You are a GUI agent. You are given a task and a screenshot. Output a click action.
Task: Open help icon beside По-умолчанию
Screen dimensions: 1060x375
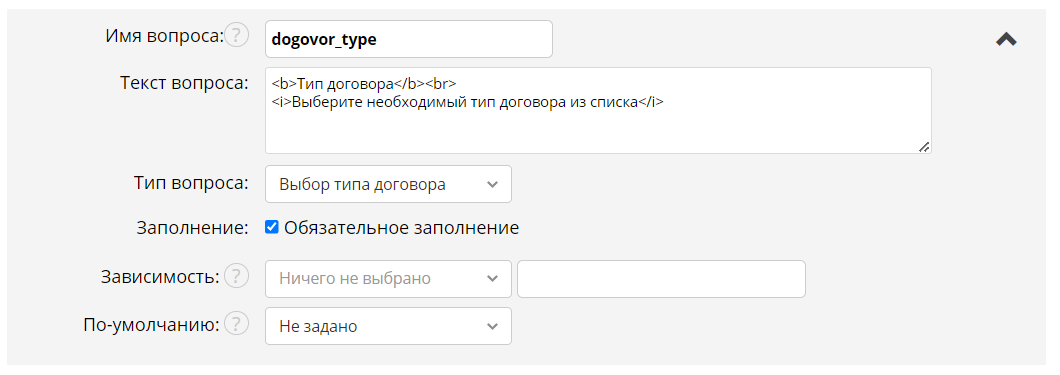[236, 324]
